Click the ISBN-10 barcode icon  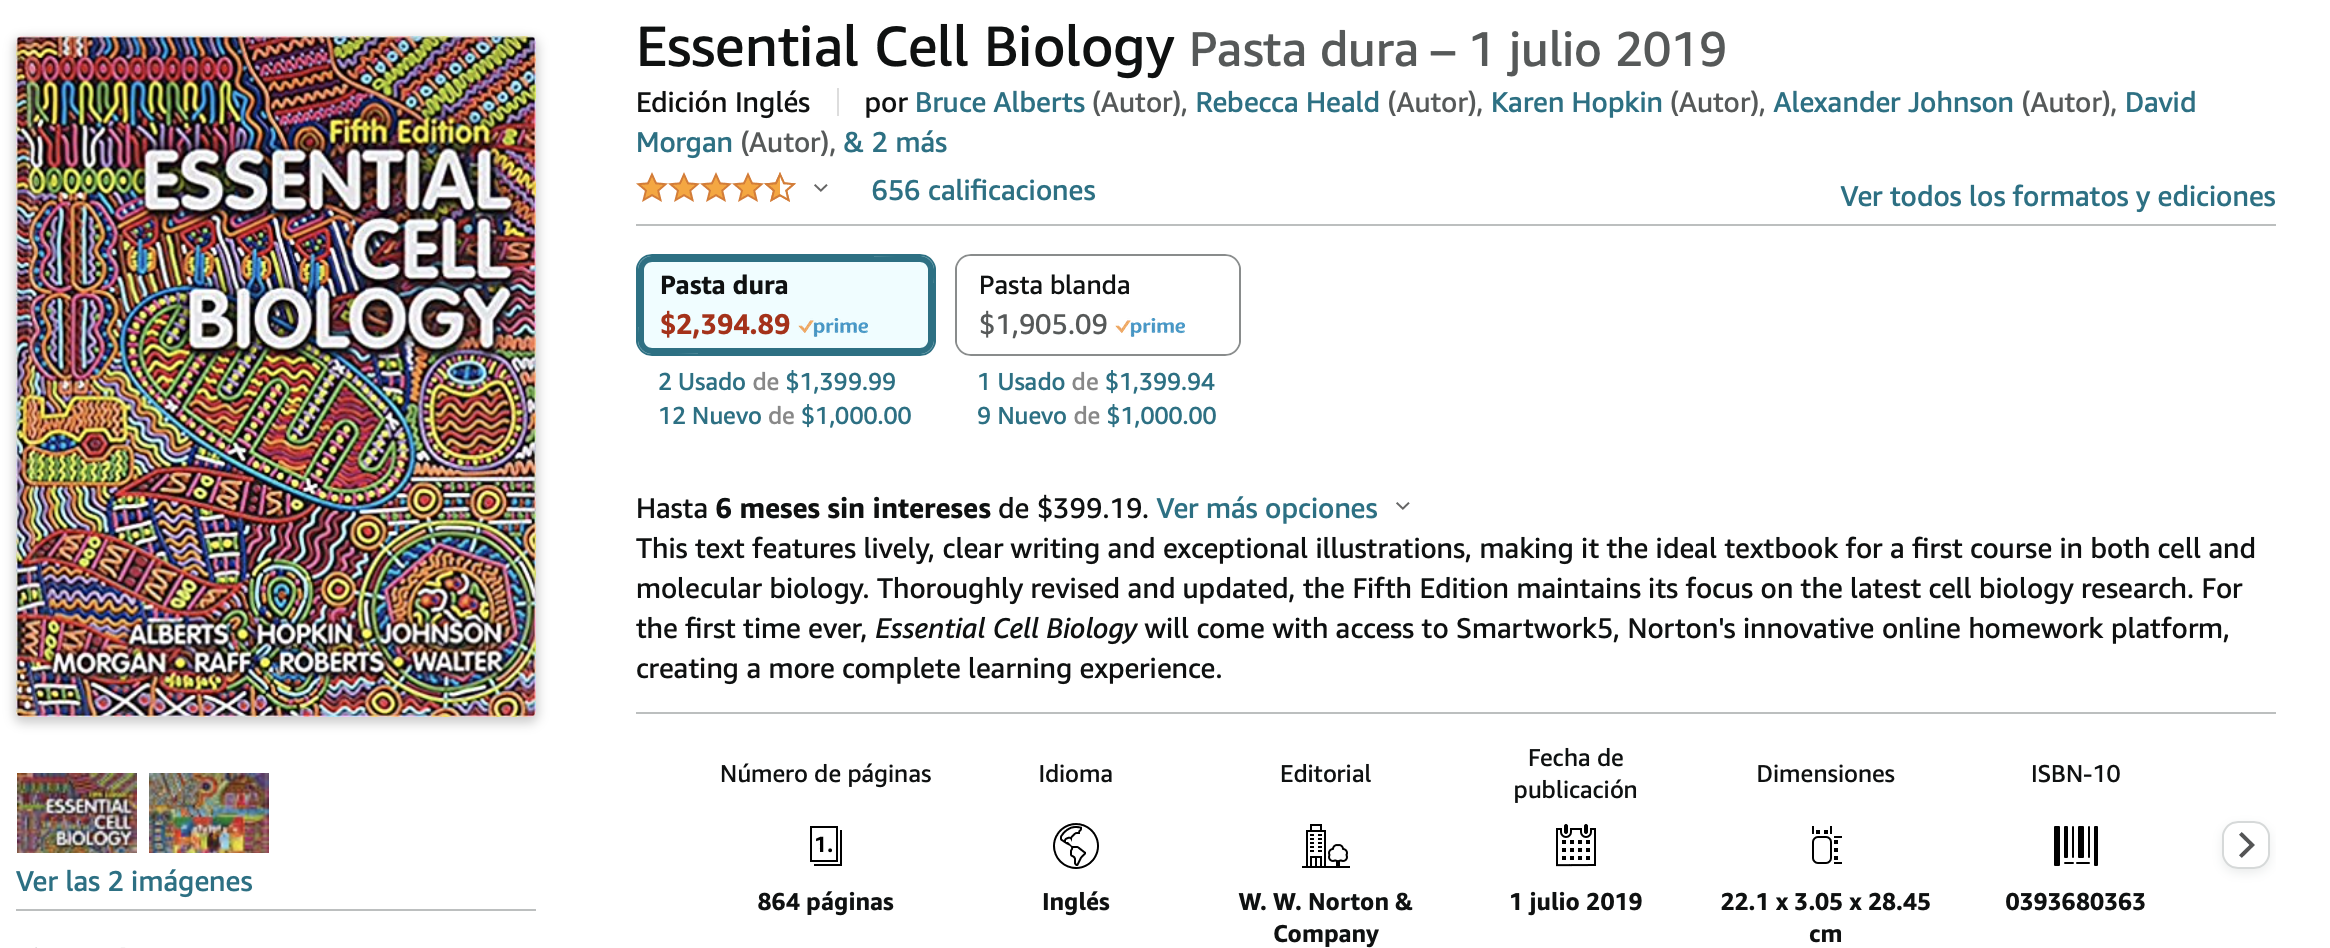[2075, 846]
